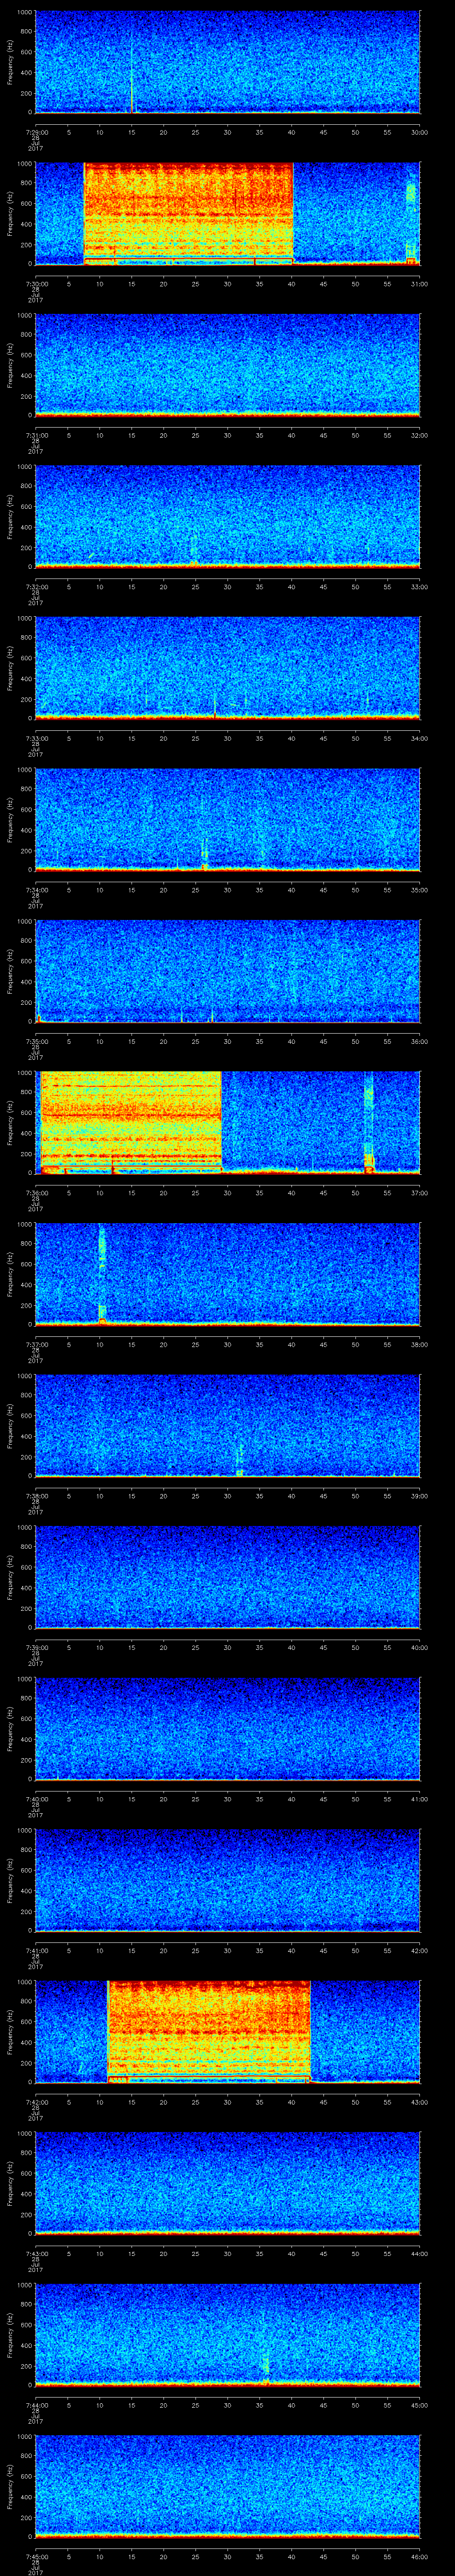Screen dimensions: 455x2576
Task: Select the 7:39:00 spectrogram panel
Action: tap(227, 1577)
